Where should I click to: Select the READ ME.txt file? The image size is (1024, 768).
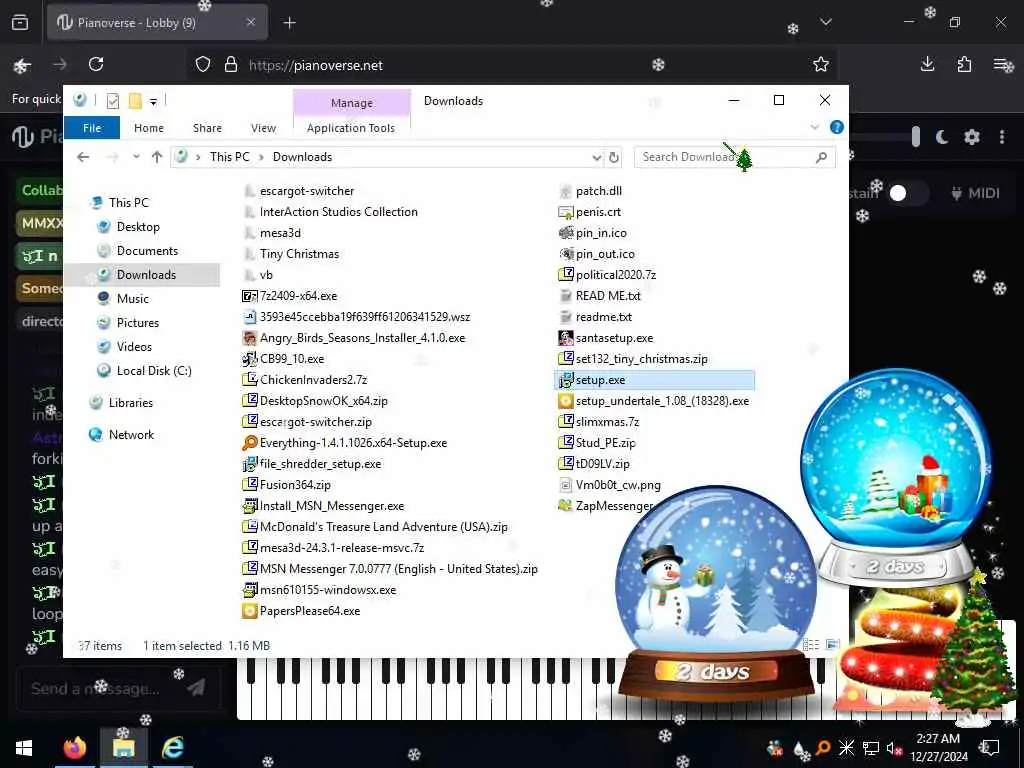point(600,295)
